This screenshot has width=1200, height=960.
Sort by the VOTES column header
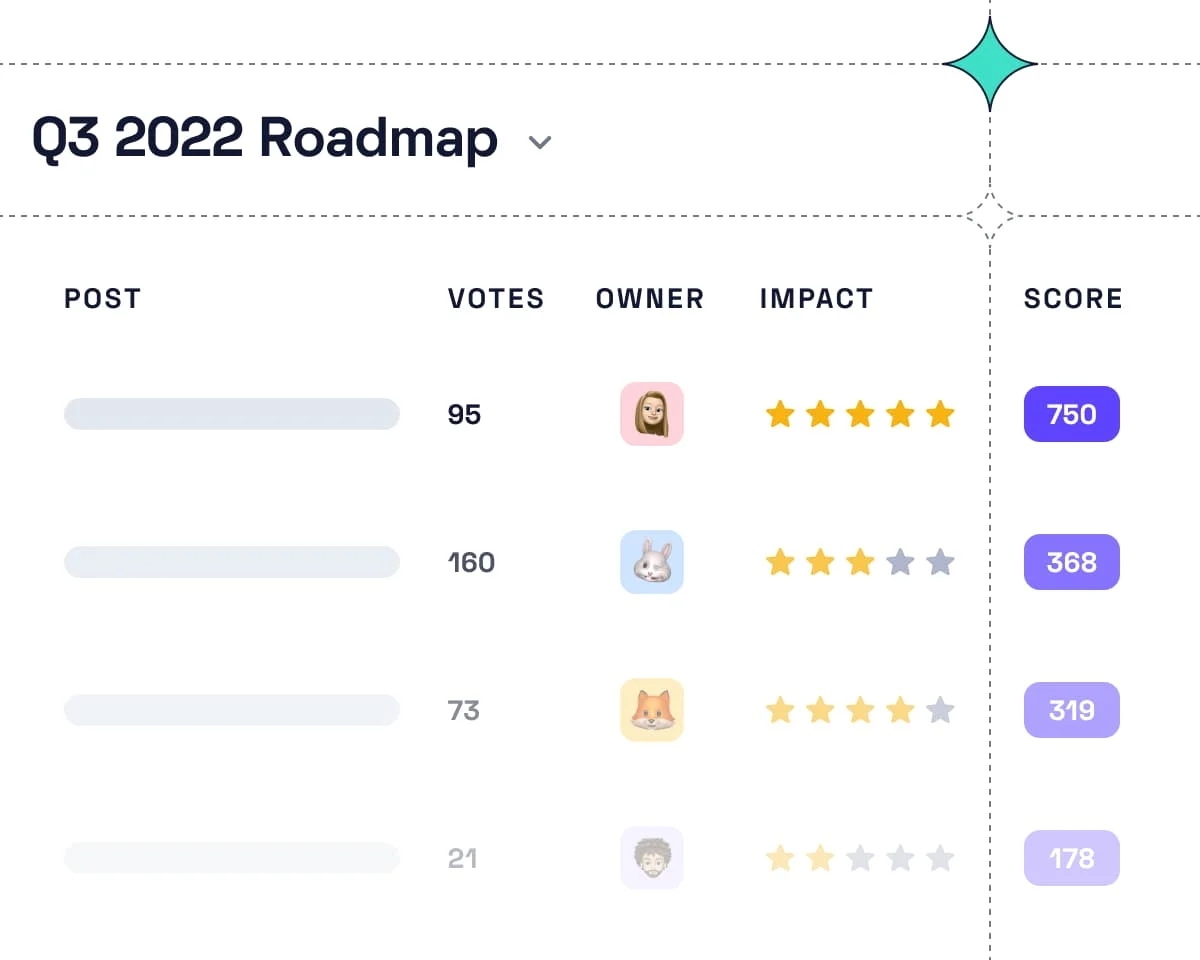click(x=496, y=298)
